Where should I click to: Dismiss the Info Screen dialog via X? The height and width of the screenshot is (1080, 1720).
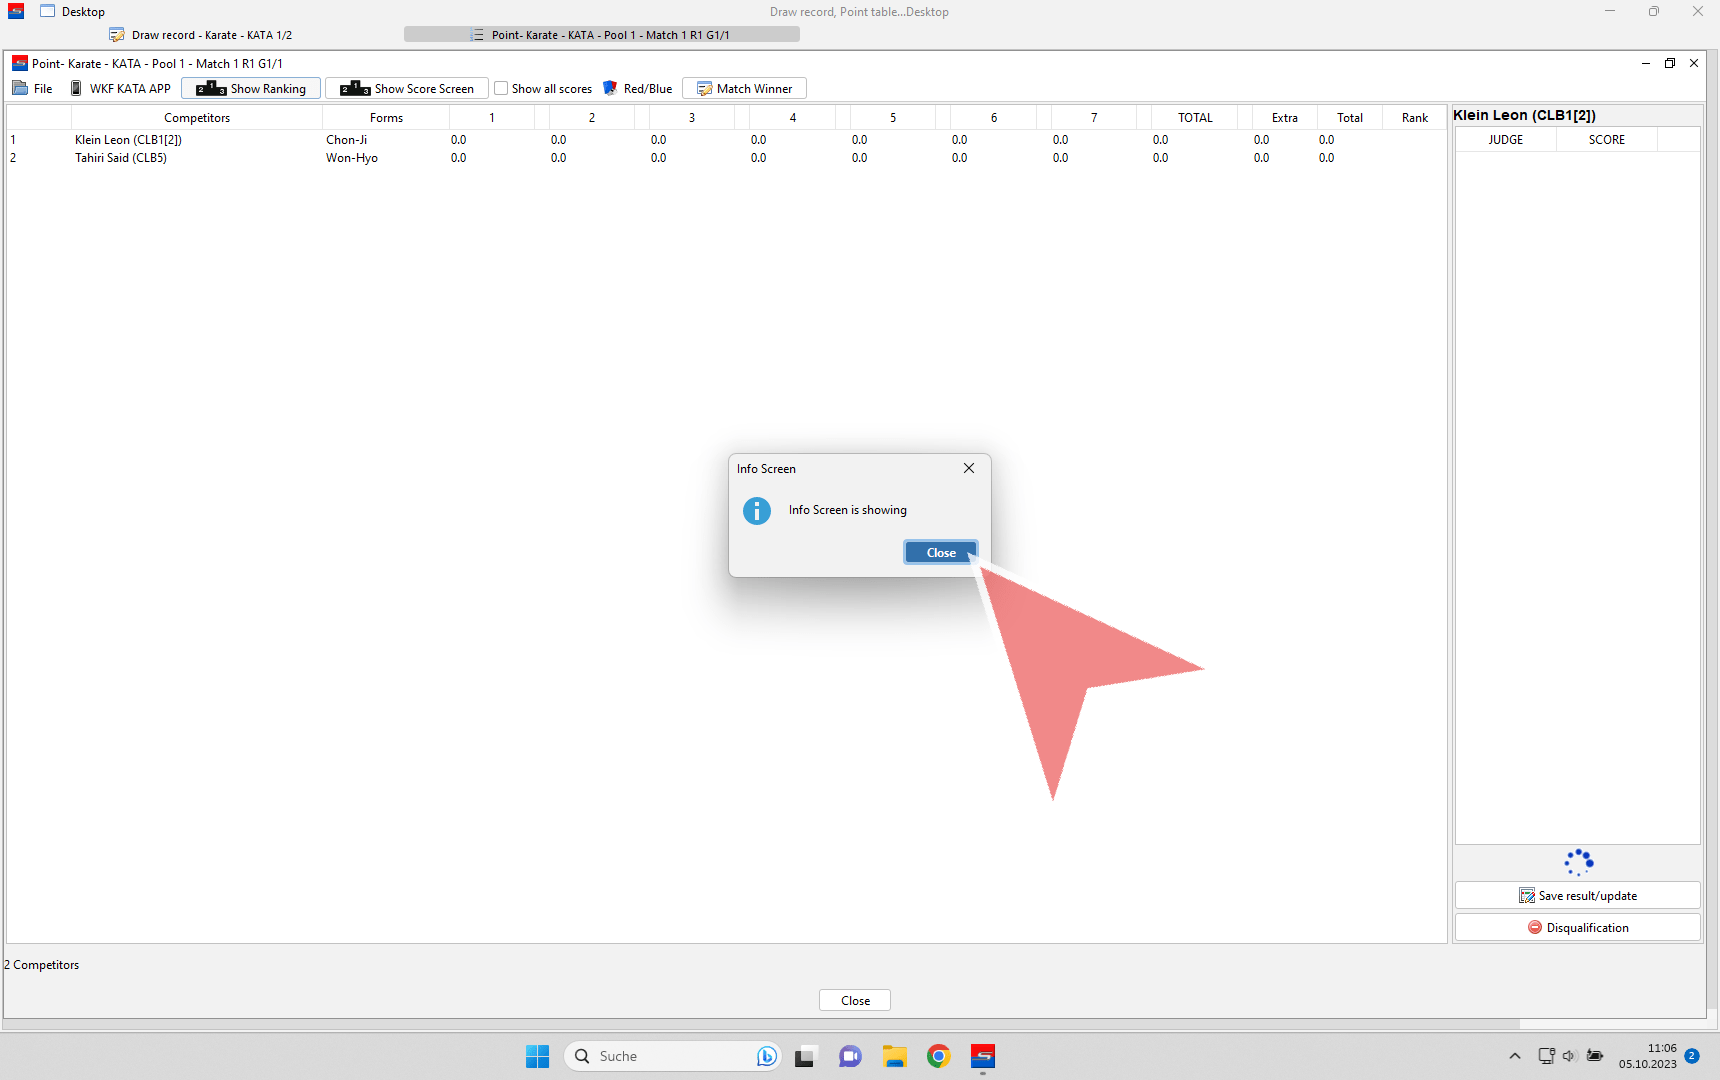coord(968,468)
